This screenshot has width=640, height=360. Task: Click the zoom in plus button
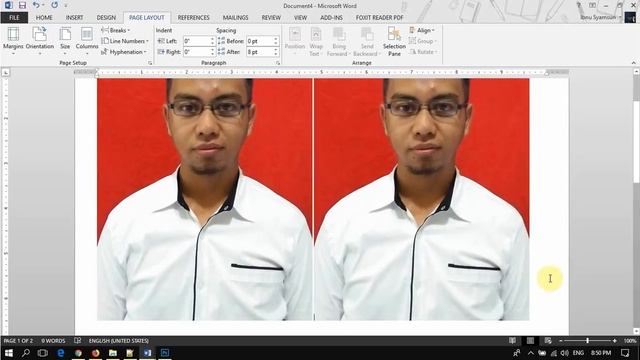tap(615, 340)
